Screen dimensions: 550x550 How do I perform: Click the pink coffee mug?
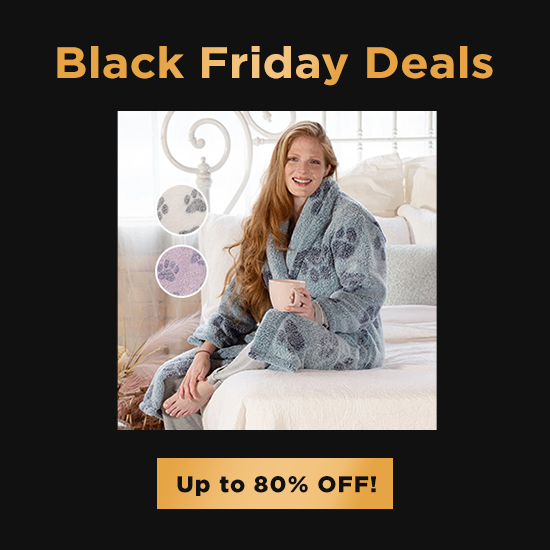tap(286, 295)
